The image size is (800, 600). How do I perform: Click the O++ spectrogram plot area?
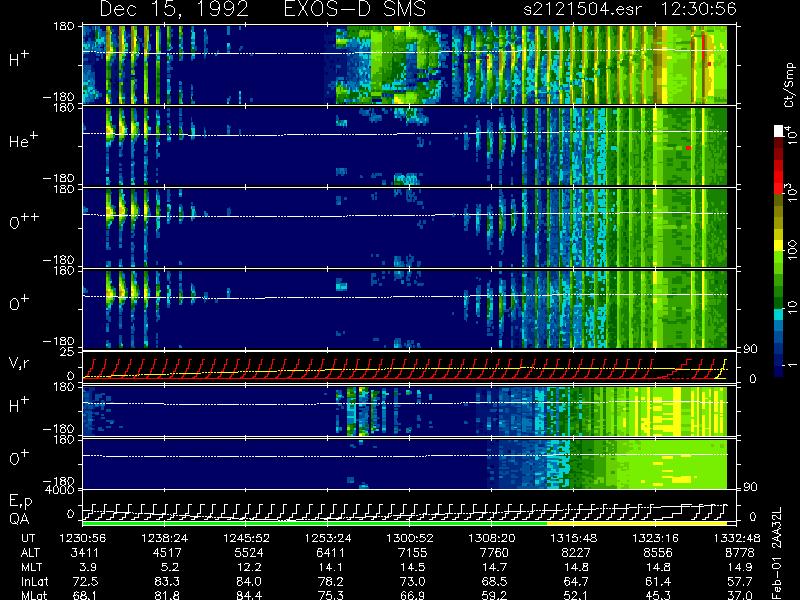pyautogui.click(x=405, y=227)
